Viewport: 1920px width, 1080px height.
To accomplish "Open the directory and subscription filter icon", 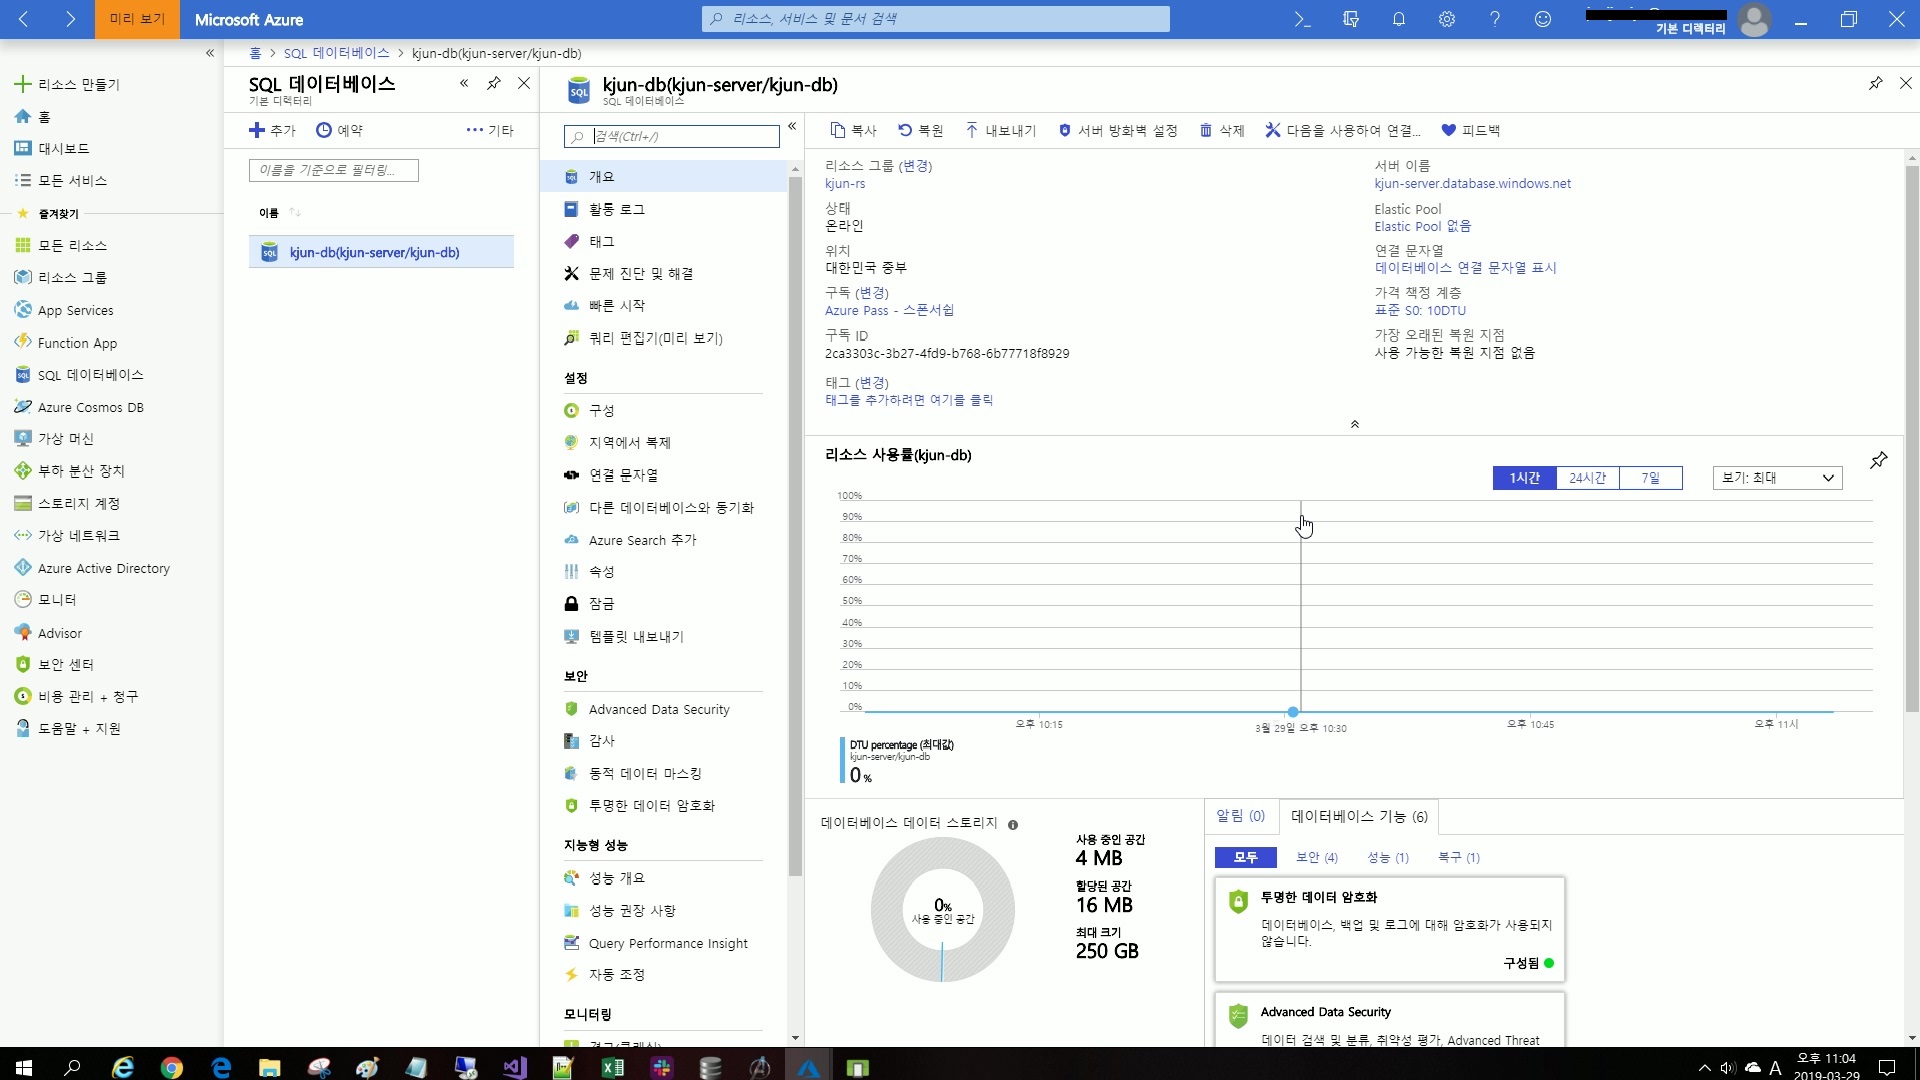I will pos(1351,19).
